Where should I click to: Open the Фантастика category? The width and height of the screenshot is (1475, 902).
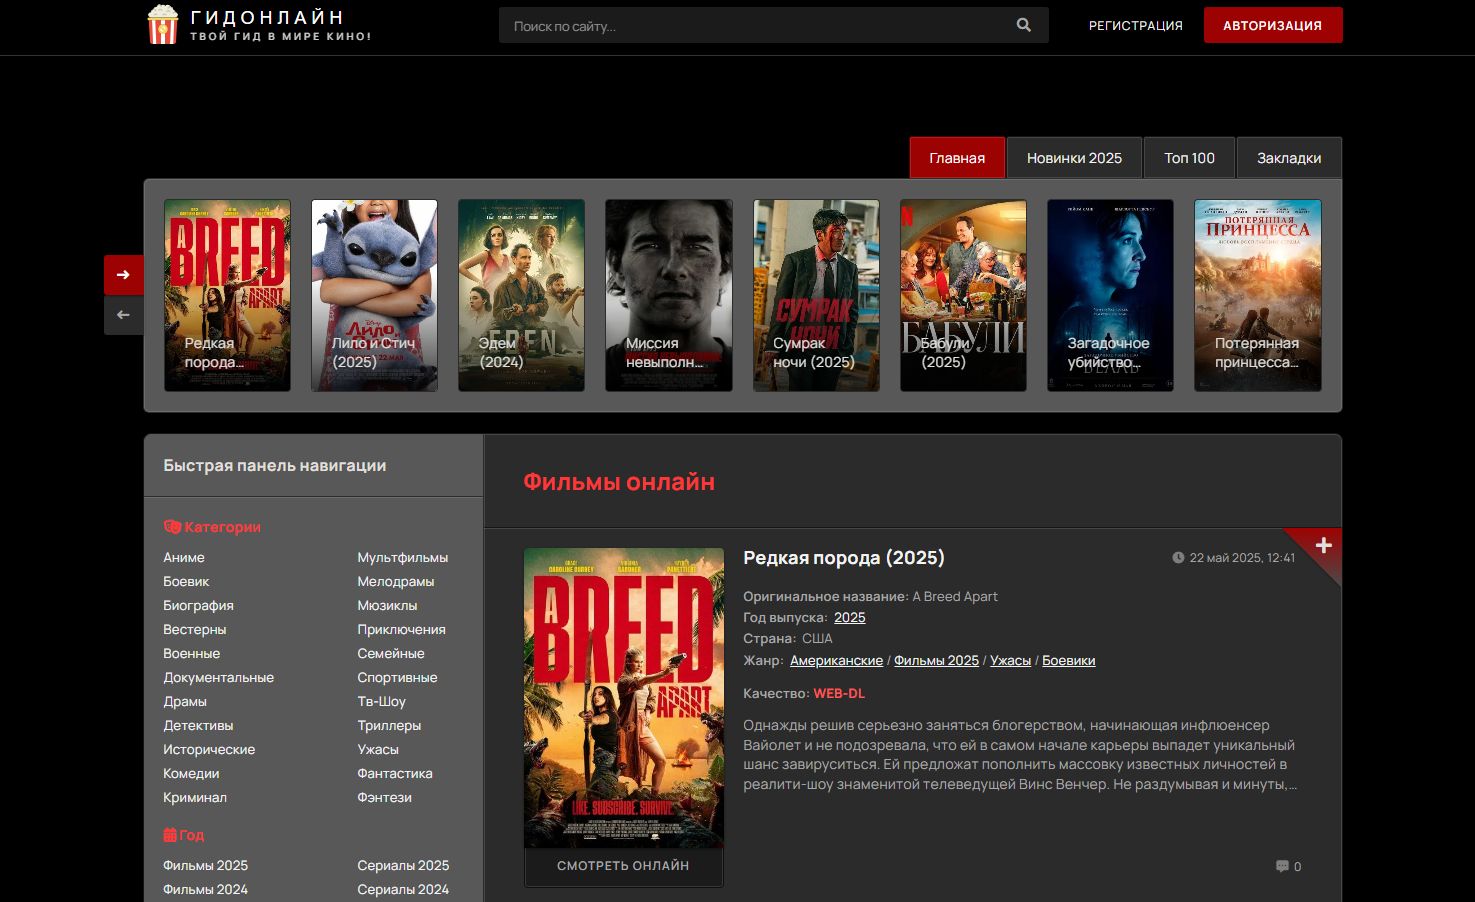click(x=395, y=774)
